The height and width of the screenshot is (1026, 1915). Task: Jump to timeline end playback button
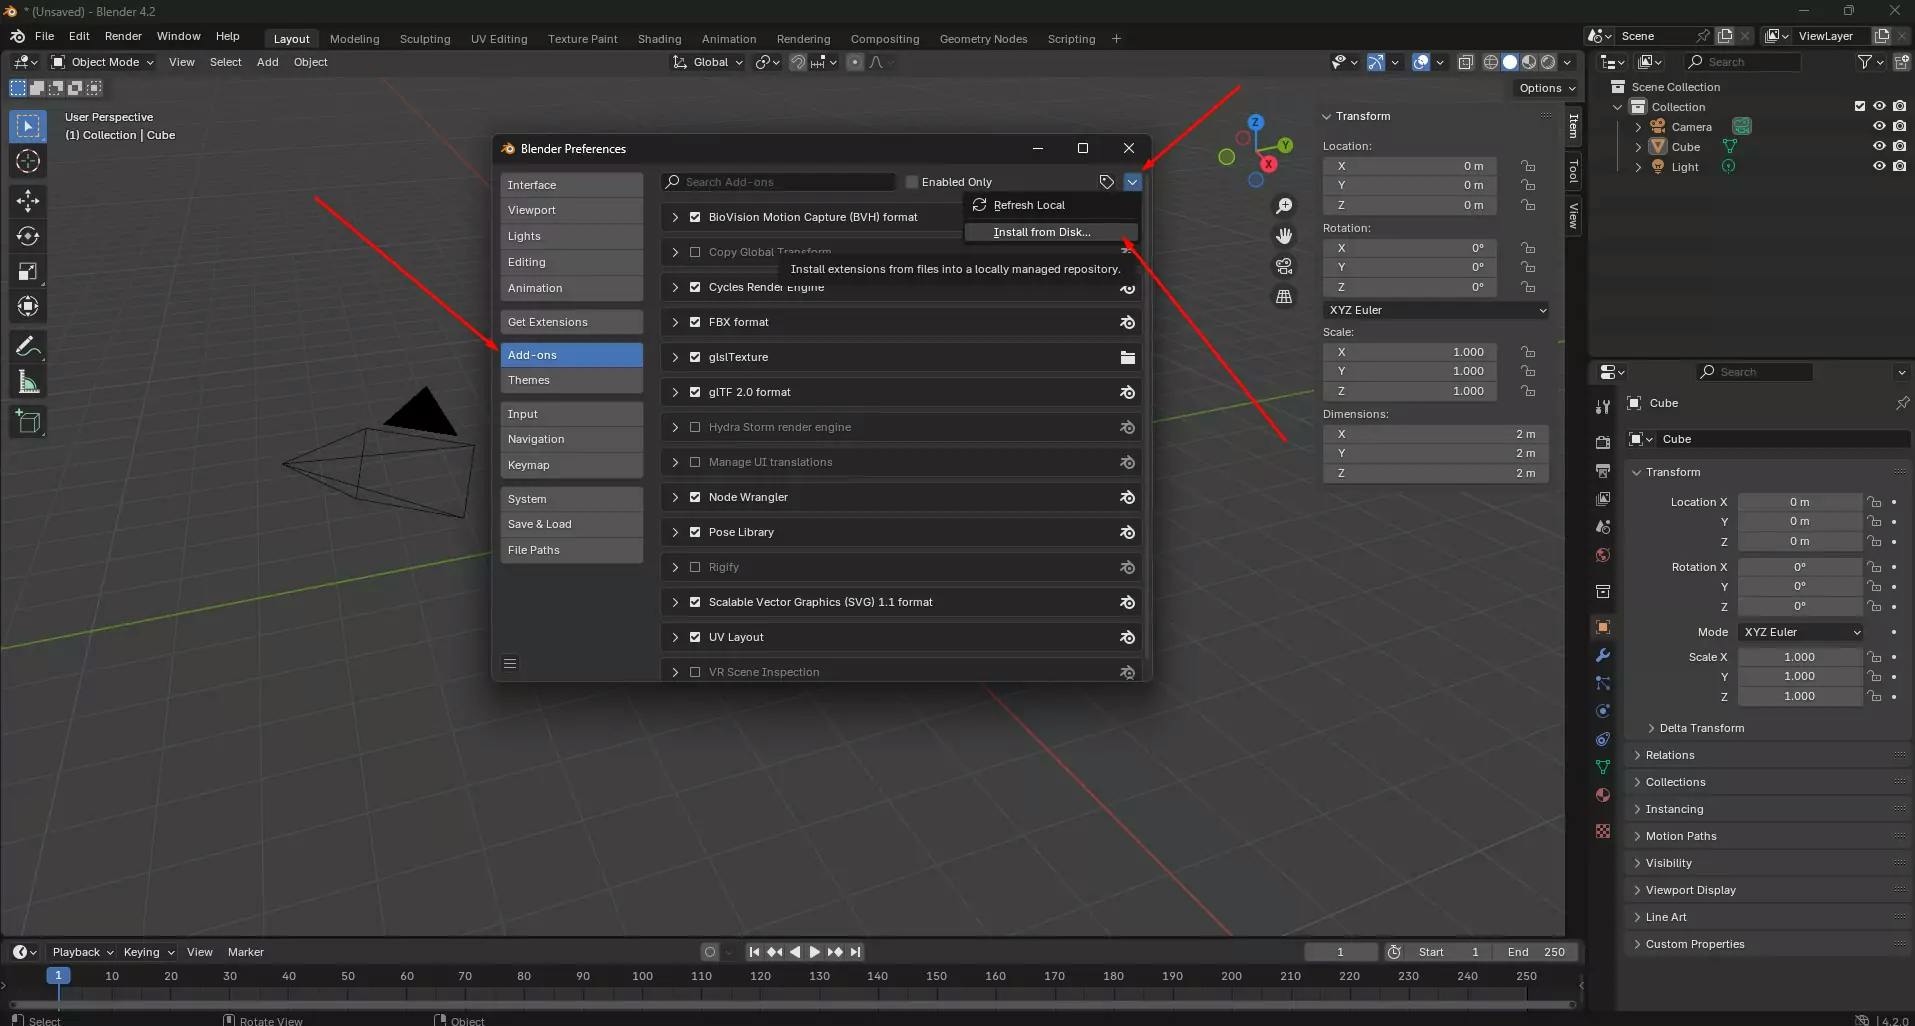(x=855, y=952)
